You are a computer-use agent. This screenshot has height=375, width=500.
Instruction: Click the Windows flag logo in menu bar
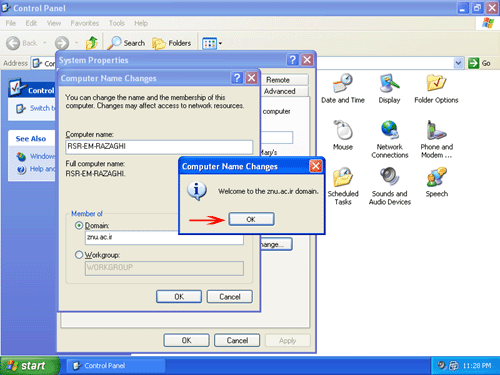click(x=488, y=23)
